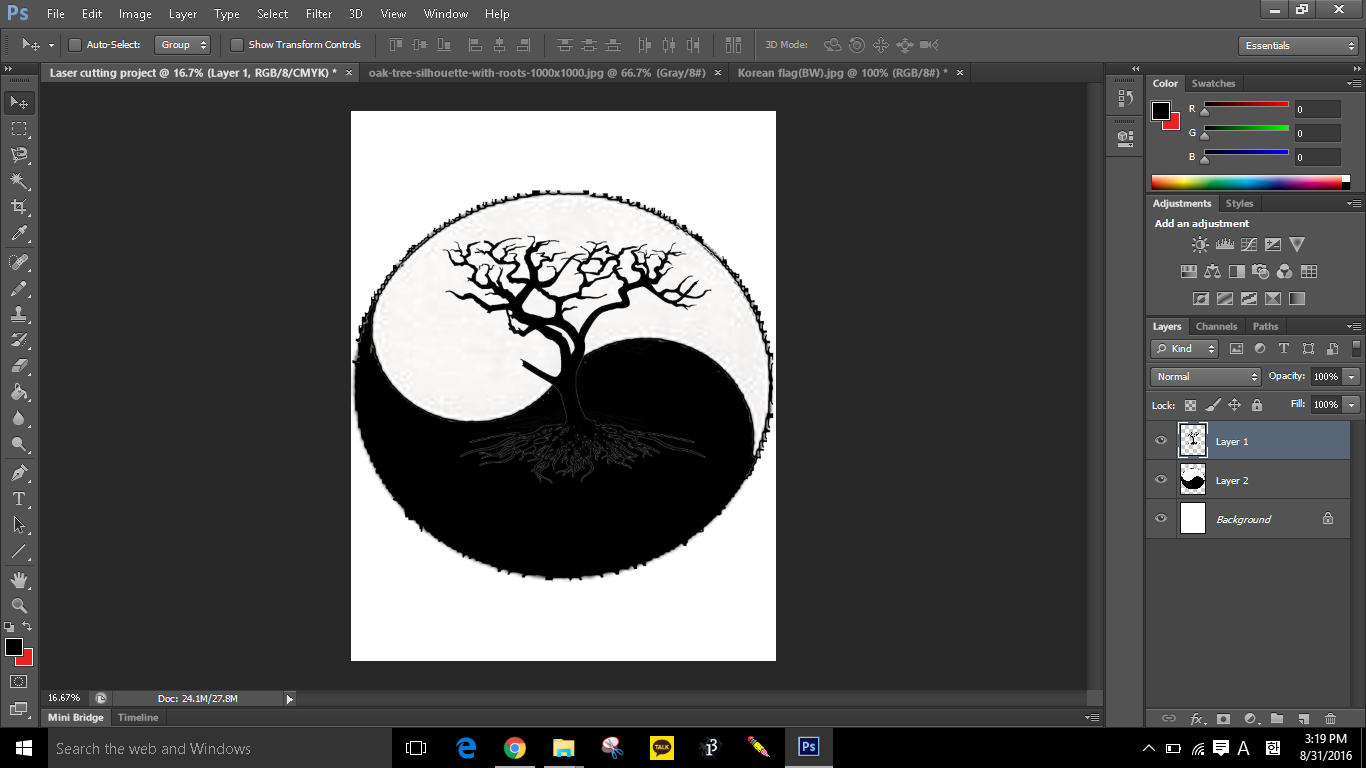This screenshot has height=768, width=1366.
Task: Select the Zoom tool
Action: coord(19,605)
